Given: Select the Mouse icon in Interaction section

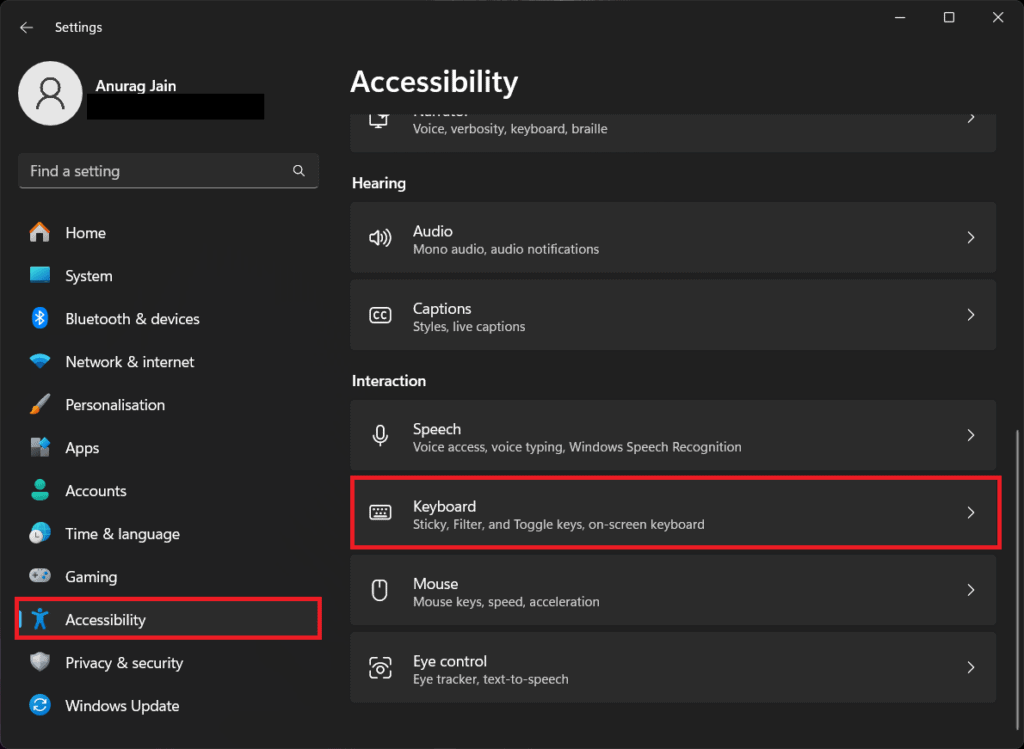Looking at the screenshot, I should tap(380, 590).
